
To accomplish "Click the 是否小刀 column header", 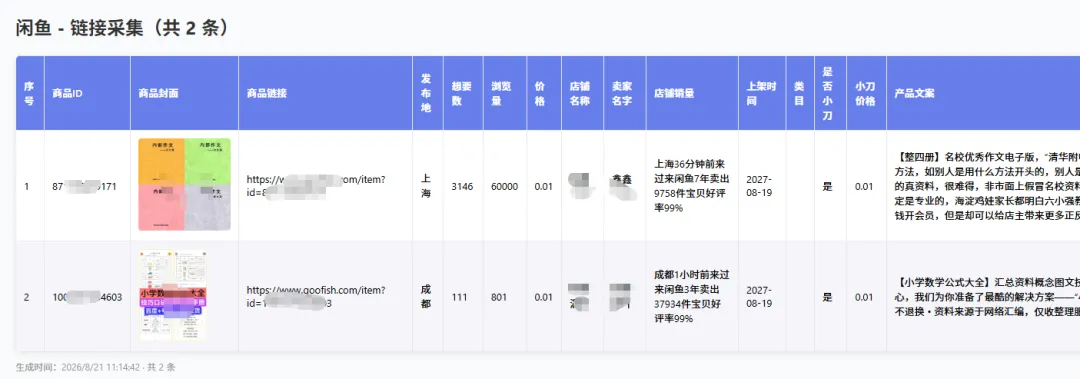I will point(829,93).
